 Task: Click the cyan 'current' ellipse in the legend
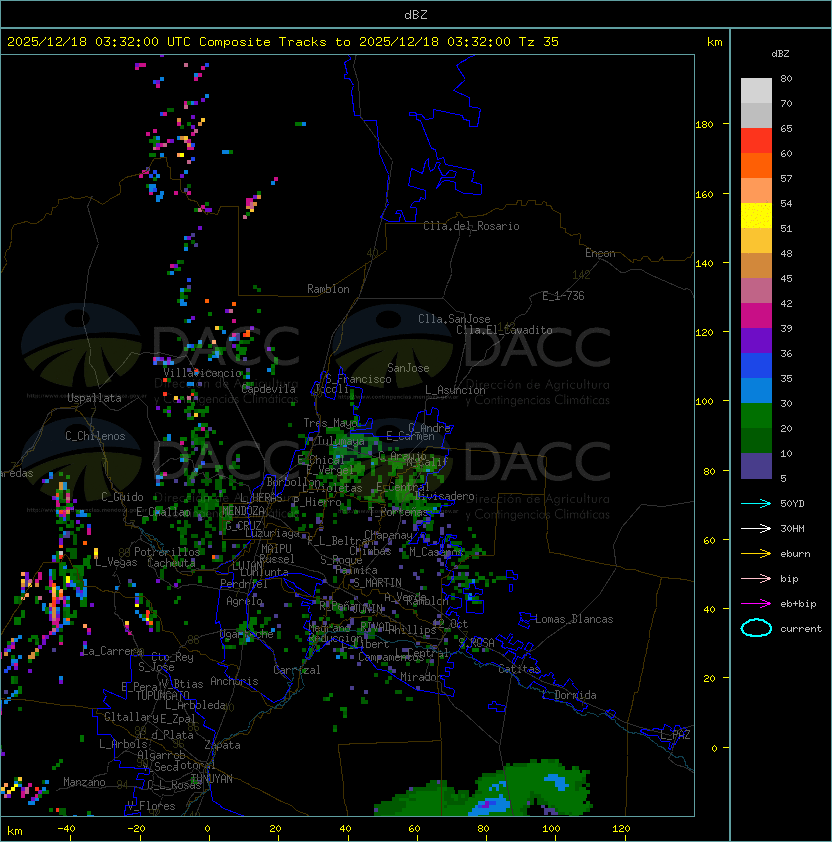[756, 628]
